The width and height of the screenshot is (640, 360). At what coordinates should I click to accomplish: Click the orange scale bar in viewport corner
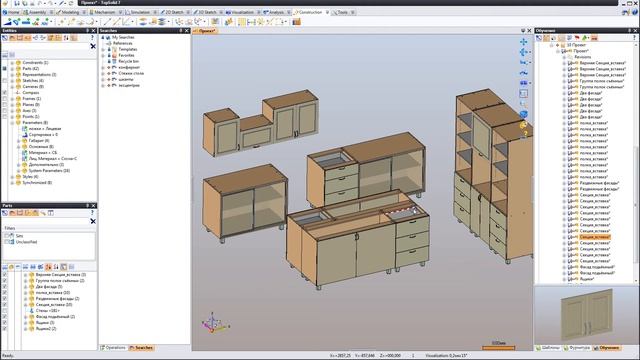coord(498,348)
